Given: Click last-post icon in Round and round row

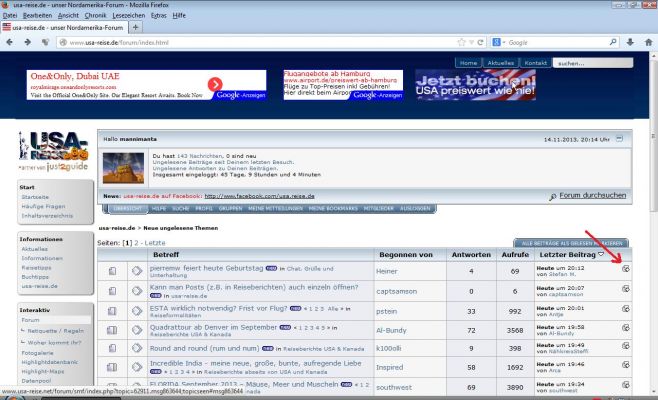Looking at the screenshot, I should tap(626, 346).
